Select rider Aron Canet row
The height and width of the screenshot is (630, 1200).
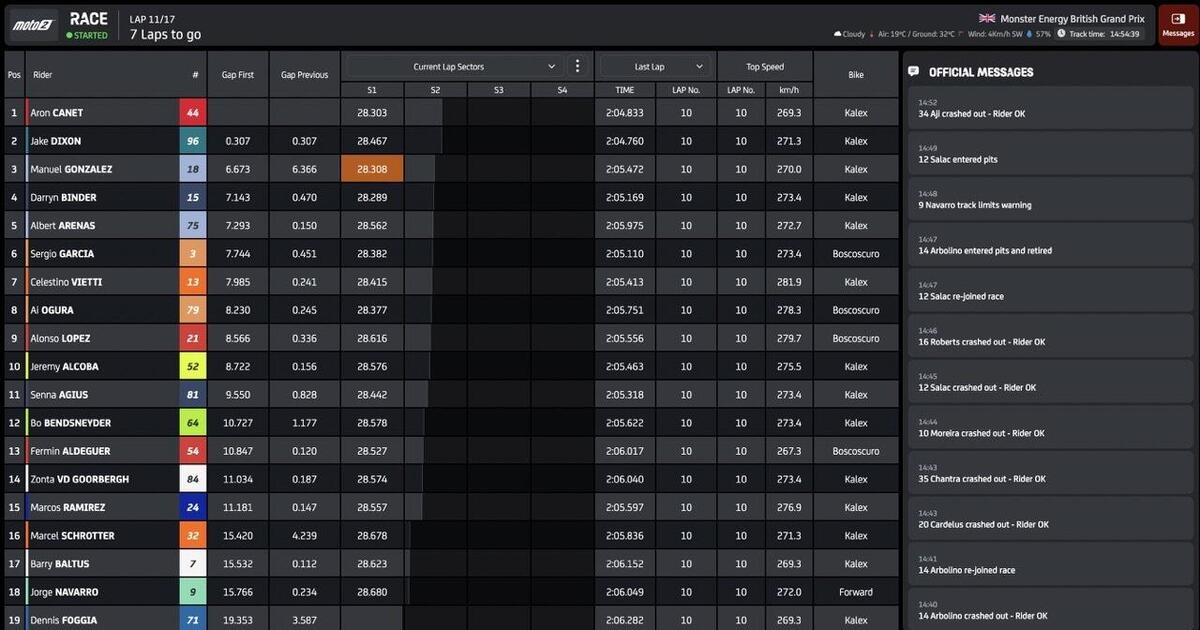pyautogui.click(x=100, y=113)
